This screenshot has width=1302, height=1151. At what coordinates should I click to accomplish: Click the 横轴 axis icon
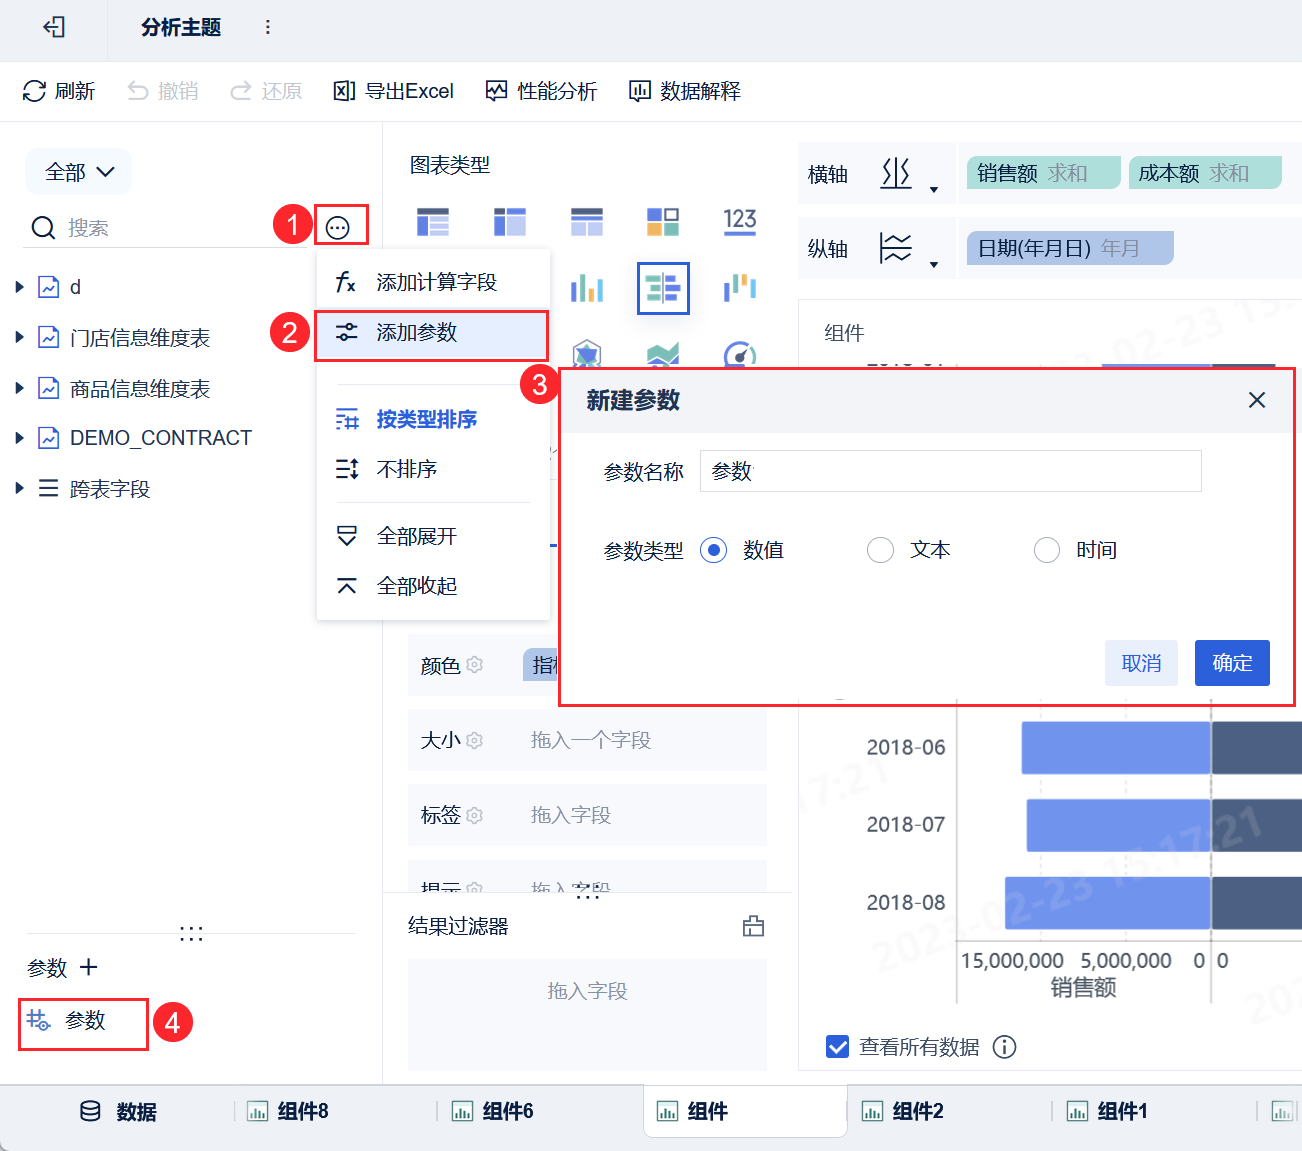click(896, 173)
